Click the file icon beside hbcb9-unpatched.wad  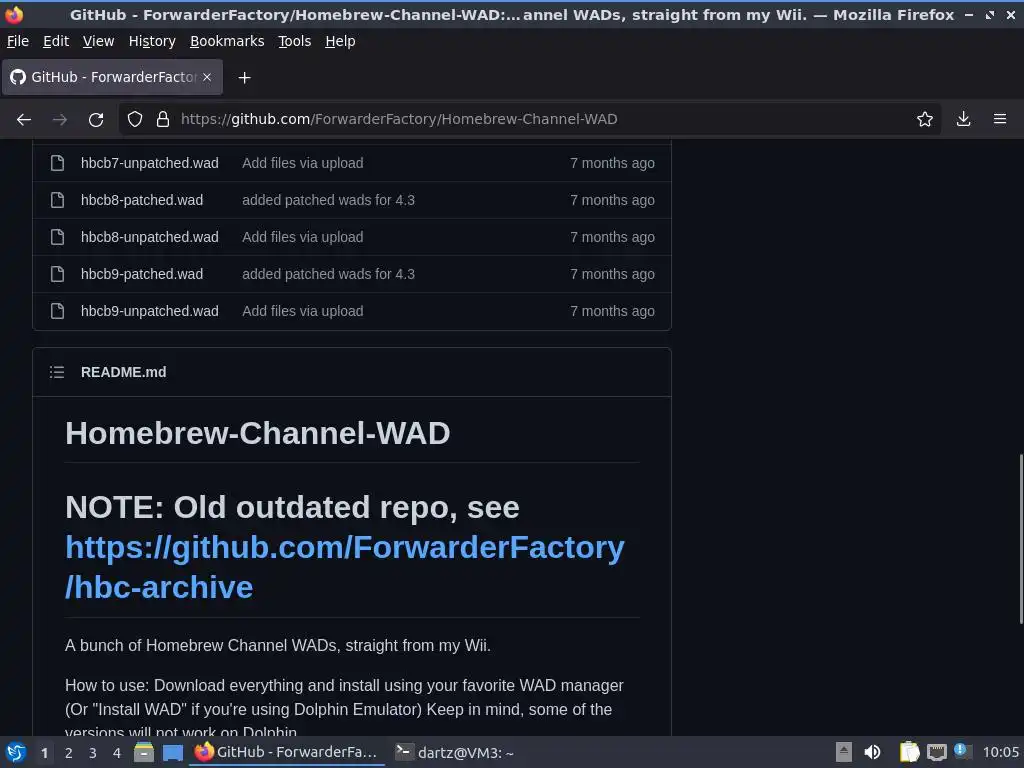coord(57,311)
